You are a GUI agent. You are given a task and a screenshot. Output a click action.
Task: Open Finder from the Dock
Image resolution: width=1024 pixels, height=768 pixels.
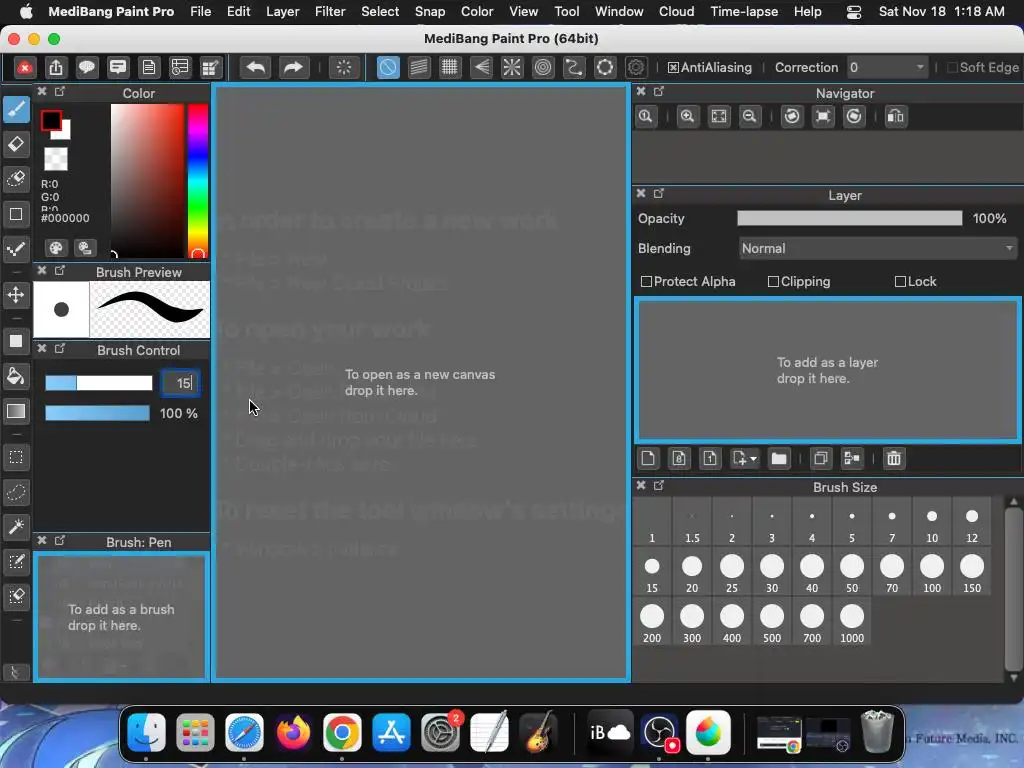(x=146, y=732)
